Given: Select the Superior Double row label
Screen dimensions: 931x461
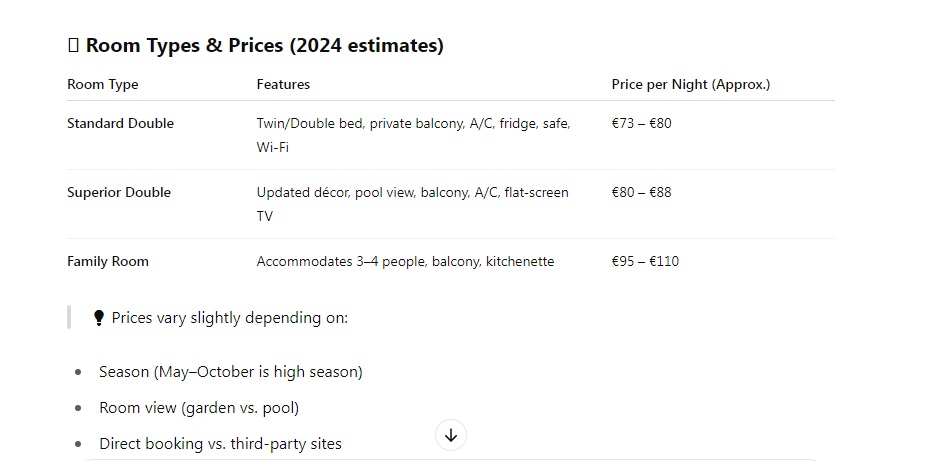Looking at the screenshot, I should coord(119,192).
